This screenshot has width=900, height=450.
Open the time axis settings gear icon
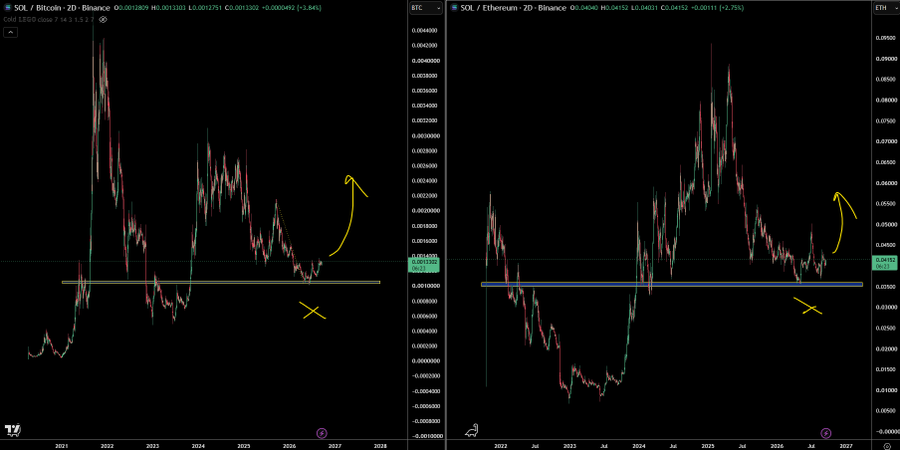885,445
